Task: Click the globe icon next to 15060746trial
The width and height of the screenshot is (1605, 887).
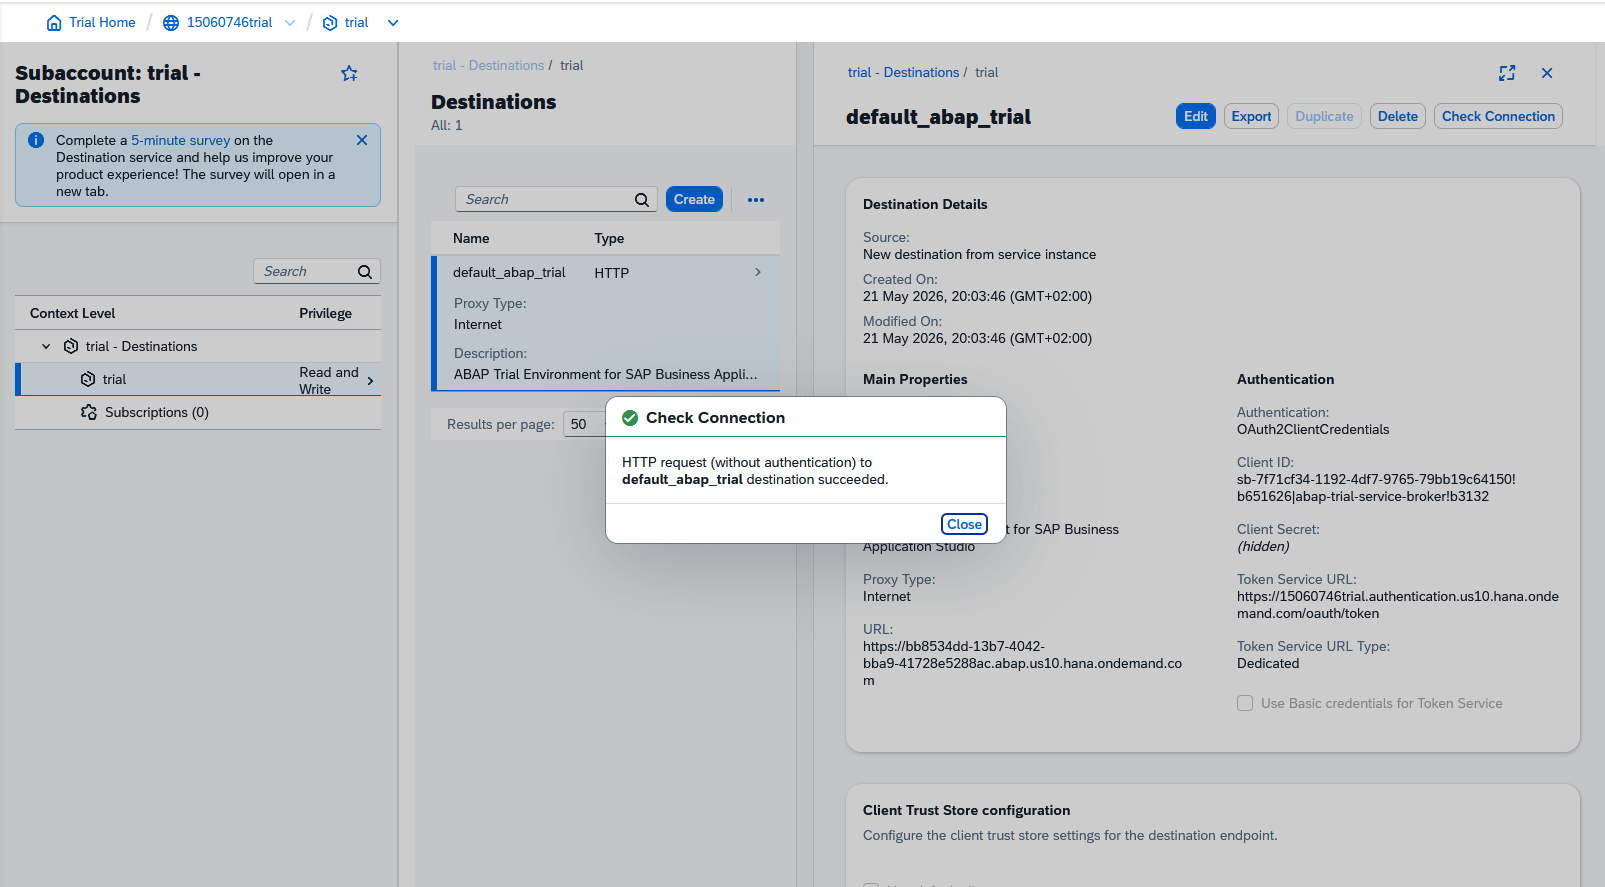Action: [171, 23]
